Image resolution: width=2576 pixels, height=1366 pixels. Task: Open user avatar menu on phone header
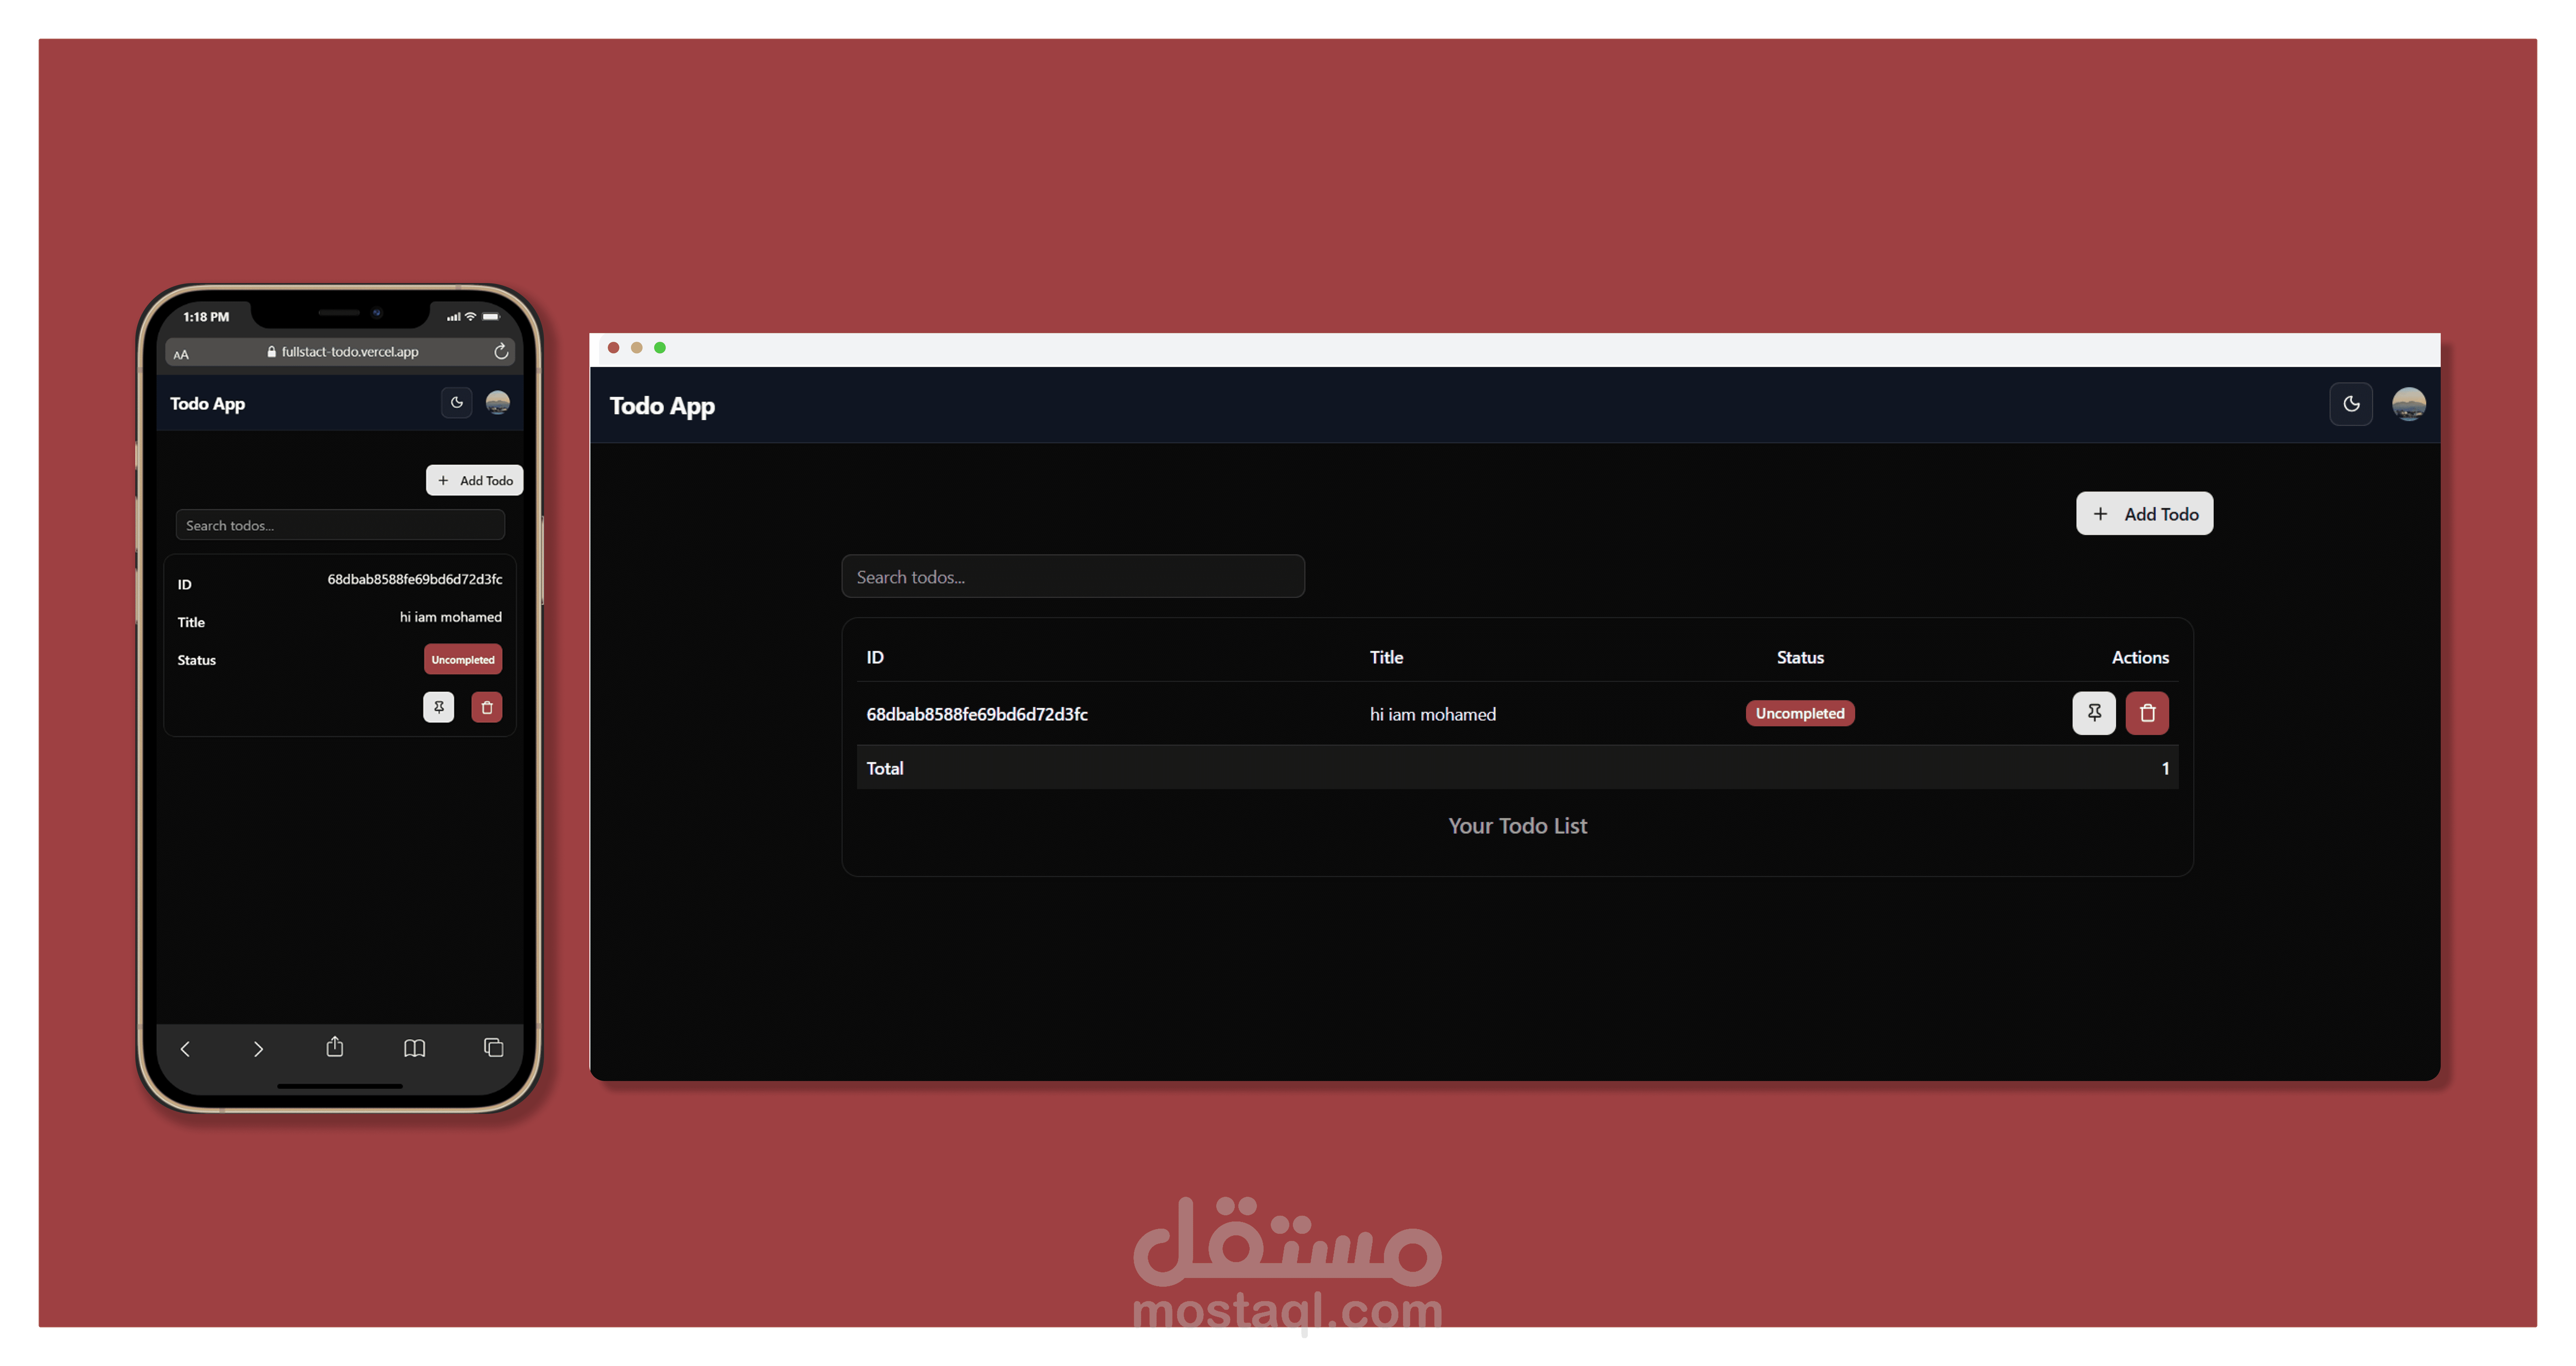pos(498,403)
